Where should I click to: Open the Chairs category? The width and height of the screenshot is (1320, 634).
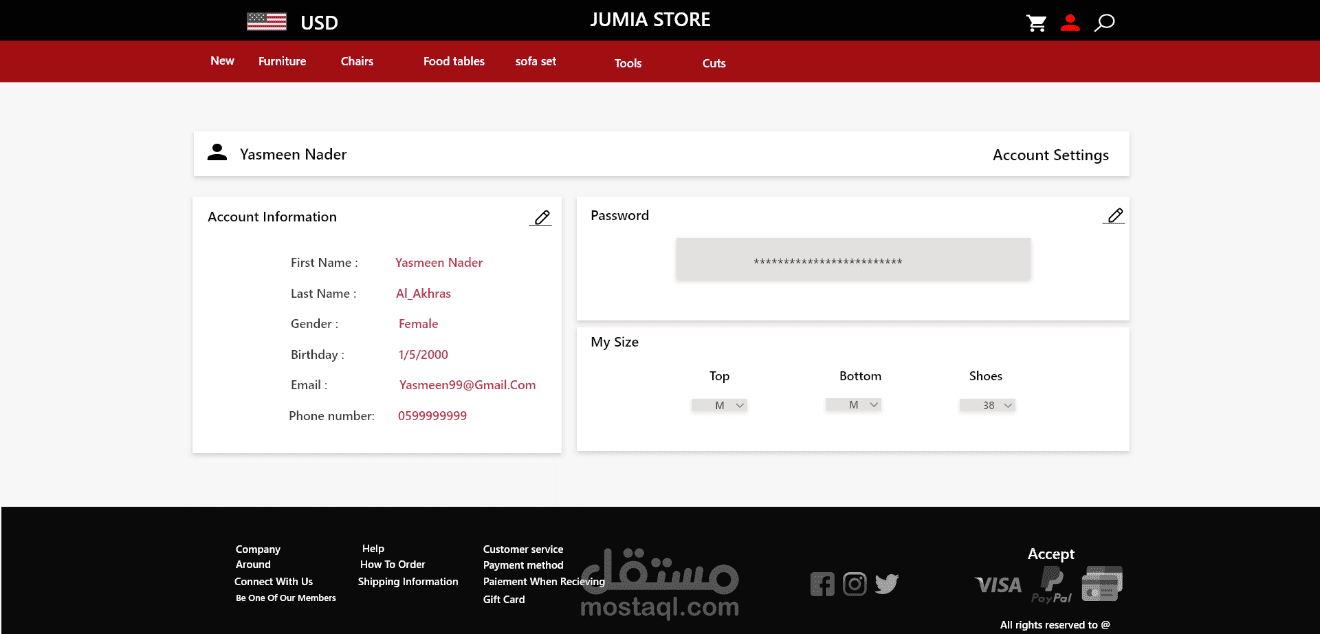point(357,61)
